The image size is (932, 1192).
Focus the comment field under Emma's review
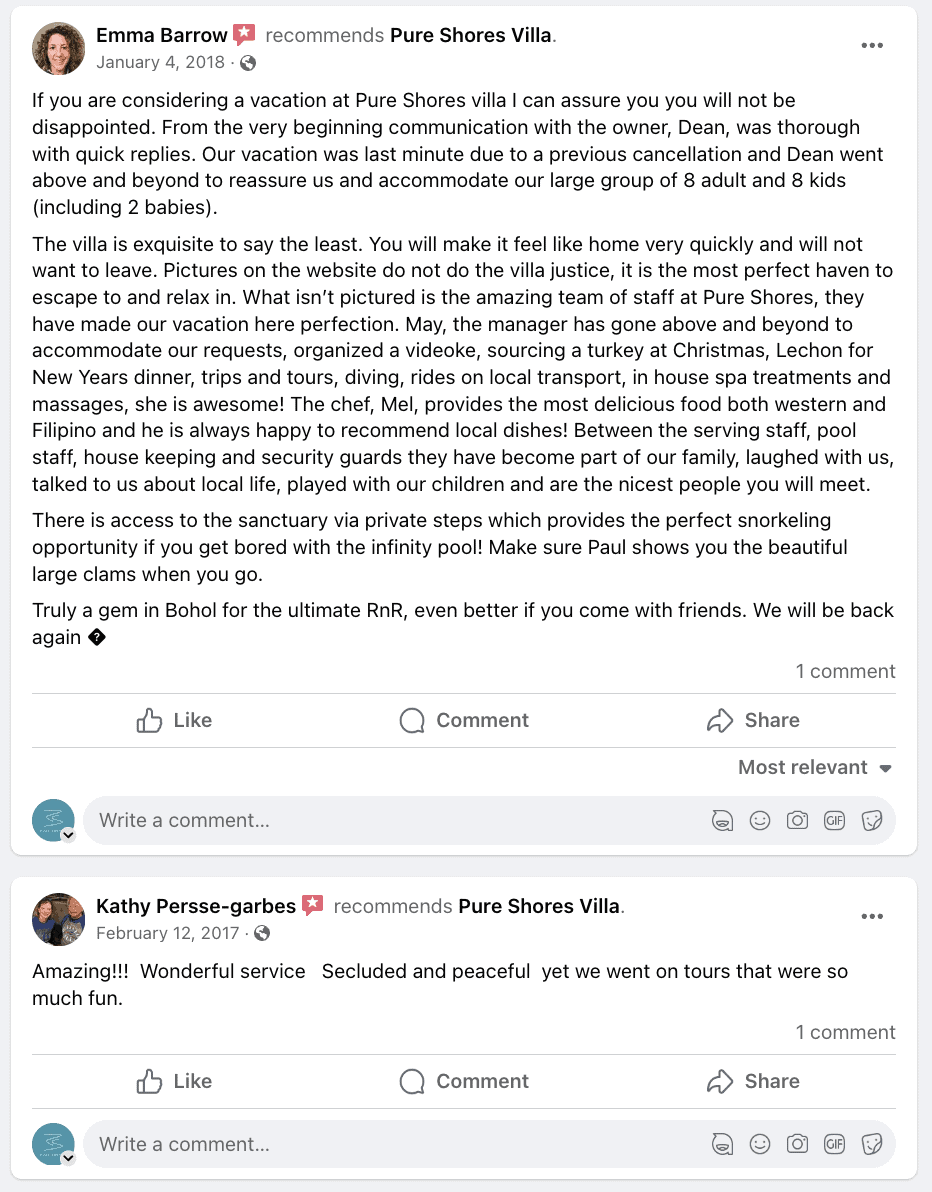(390, 821)
